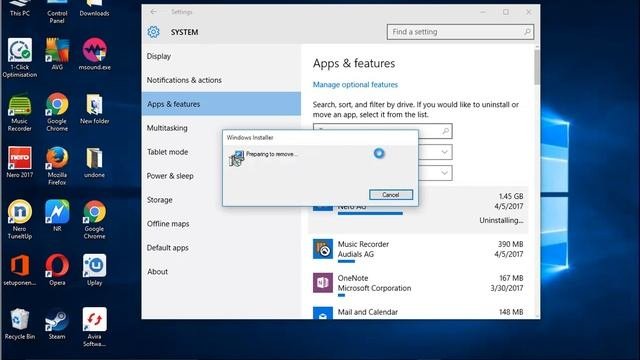Open Uplay desktop shortcut
The height and width of the screenshot is (360, 640).
point(94,270)
